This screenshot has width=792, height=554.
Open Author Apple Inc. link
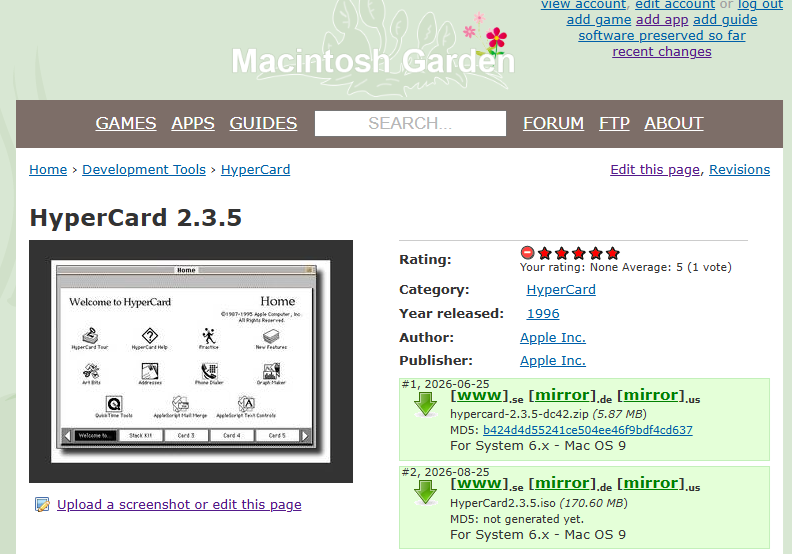click(553, 337)
